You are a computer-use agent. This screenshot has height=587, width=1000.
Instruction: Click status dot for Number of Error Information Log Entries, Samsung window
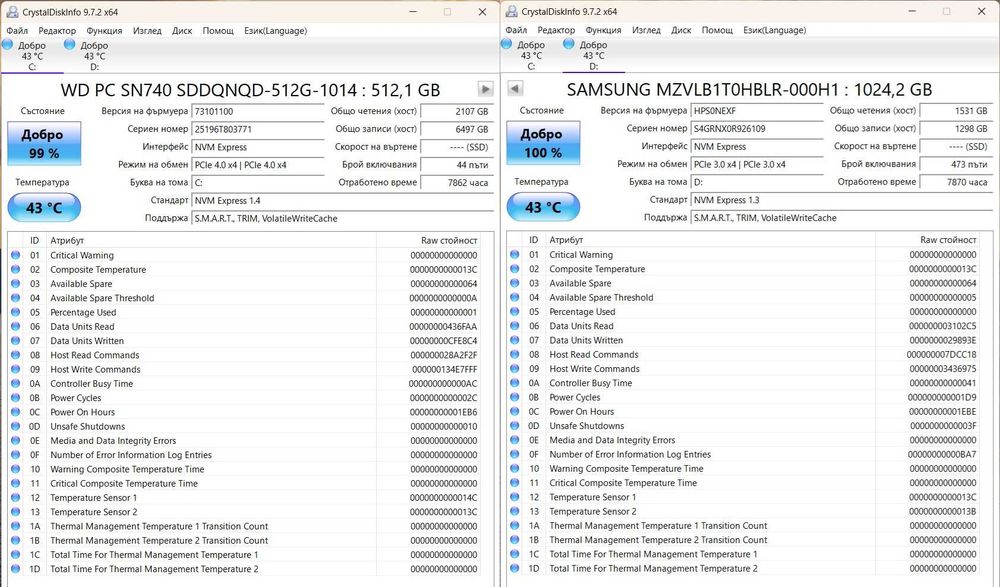click(x=515, y=454)
